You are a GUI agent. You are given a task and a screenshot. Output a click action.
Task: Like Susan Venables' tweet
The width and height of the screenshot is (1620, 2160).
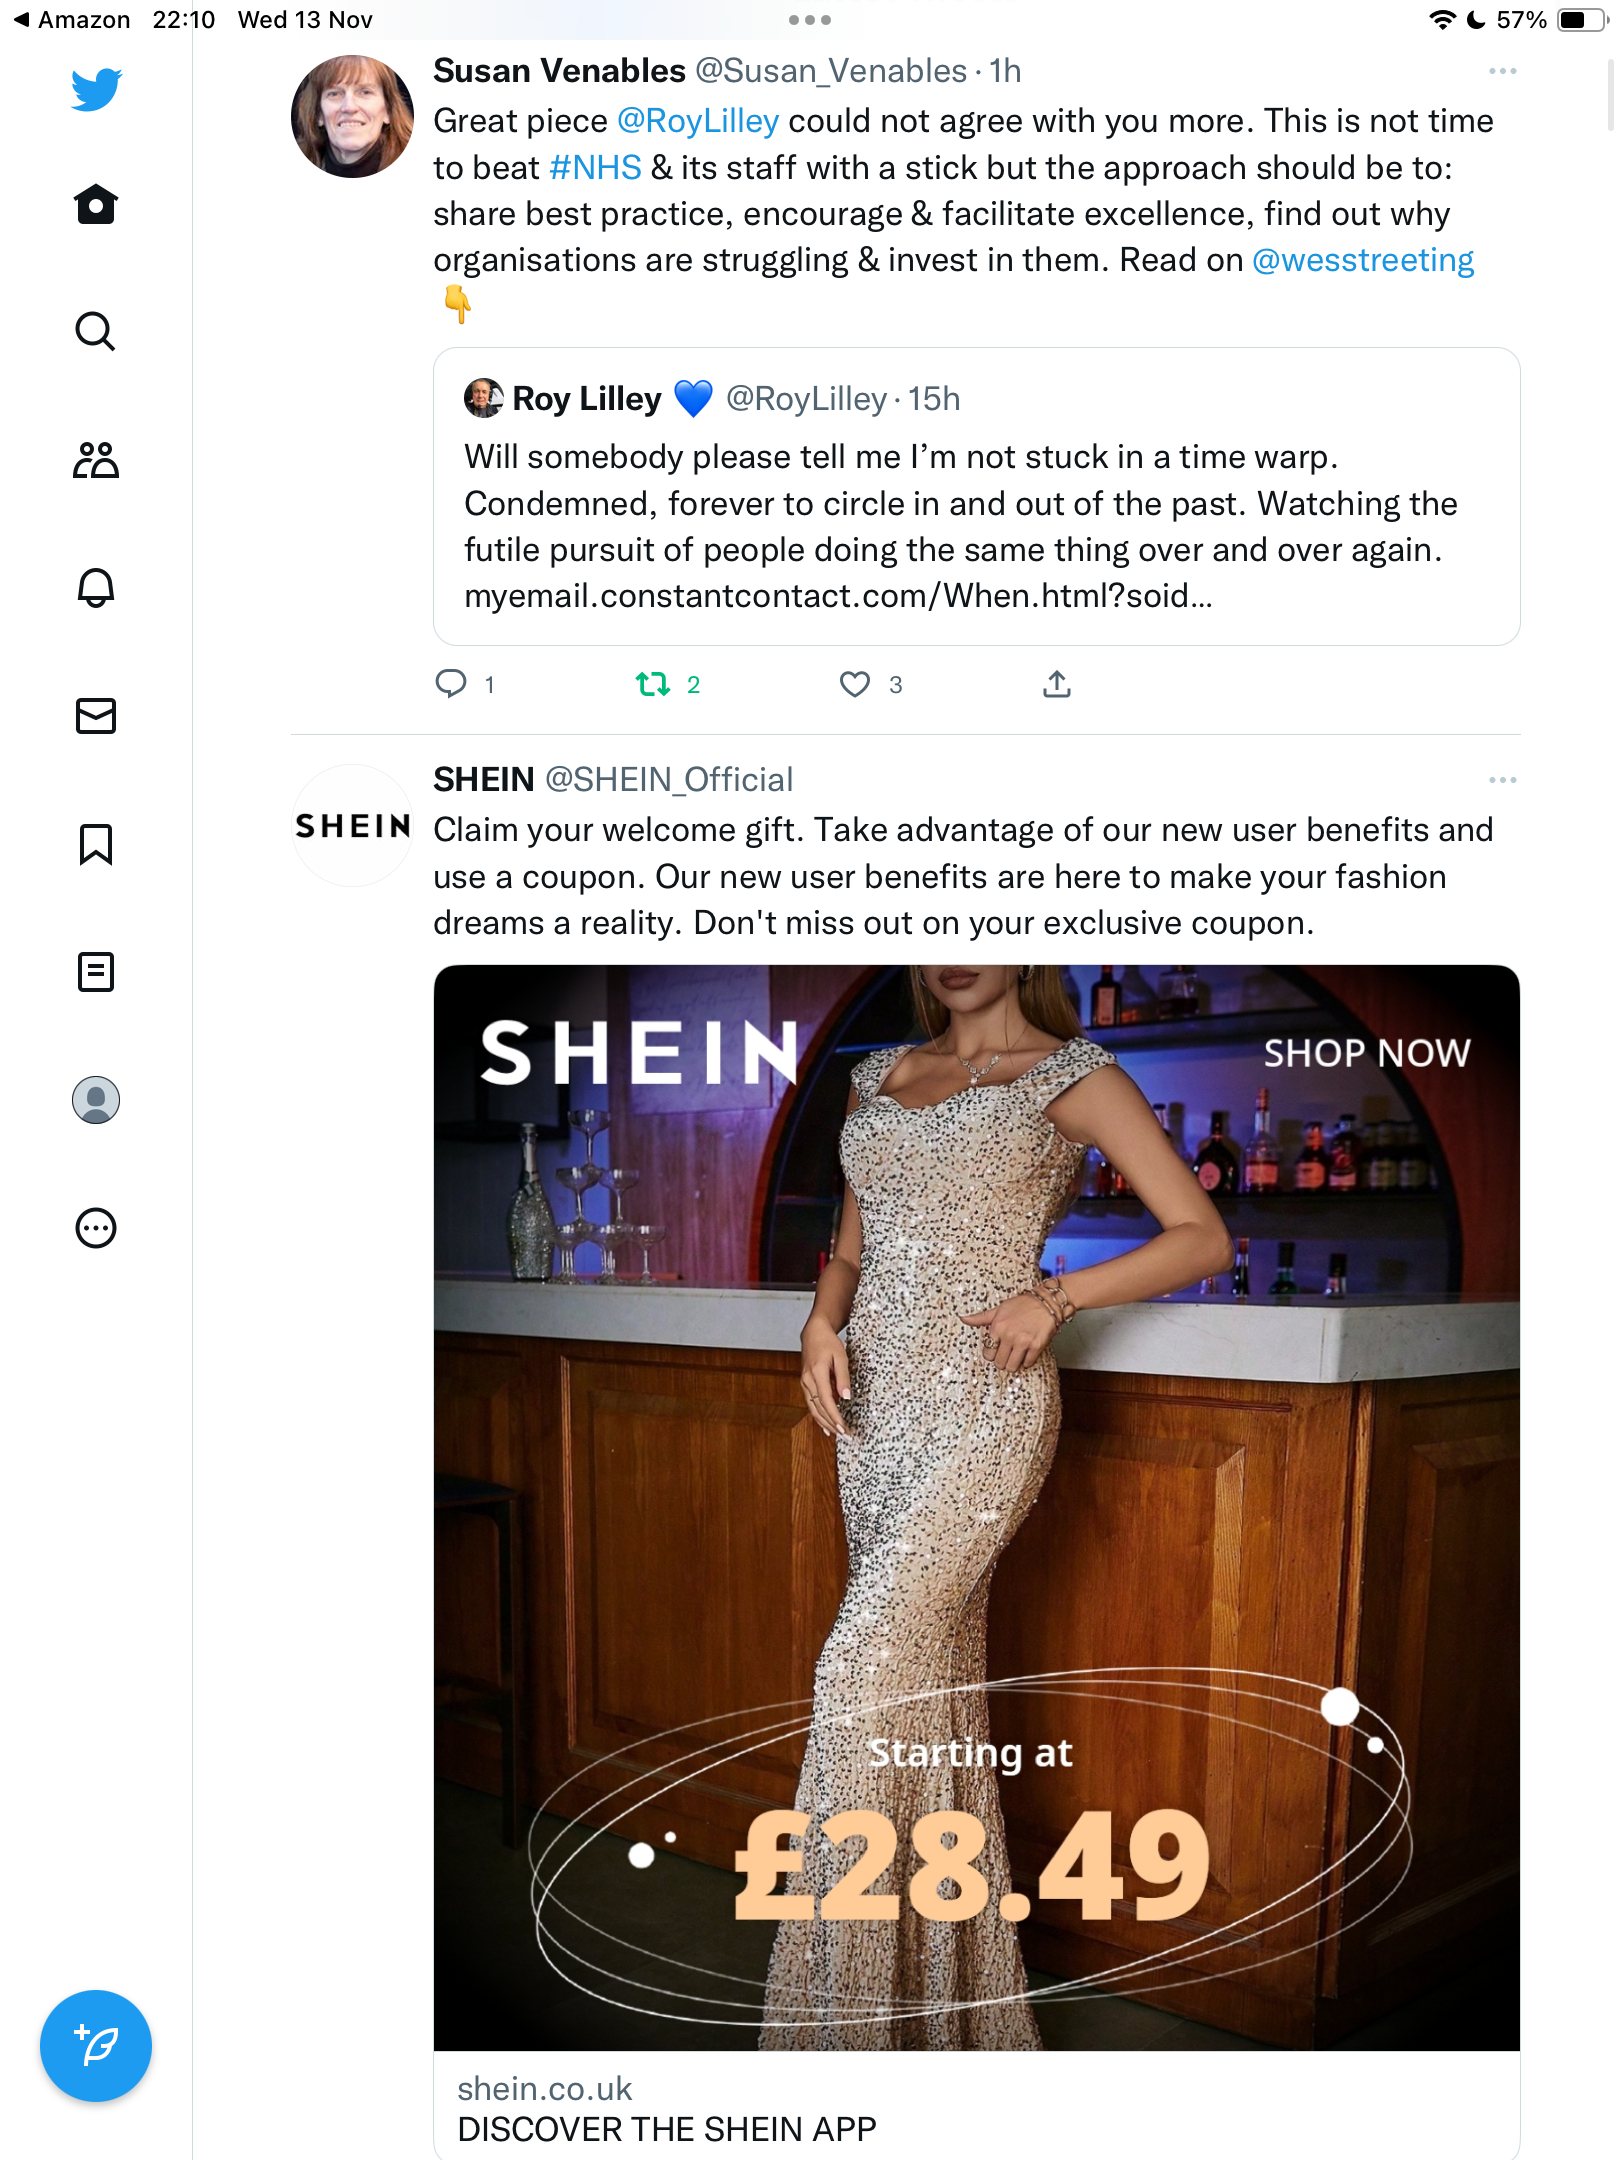855,685
